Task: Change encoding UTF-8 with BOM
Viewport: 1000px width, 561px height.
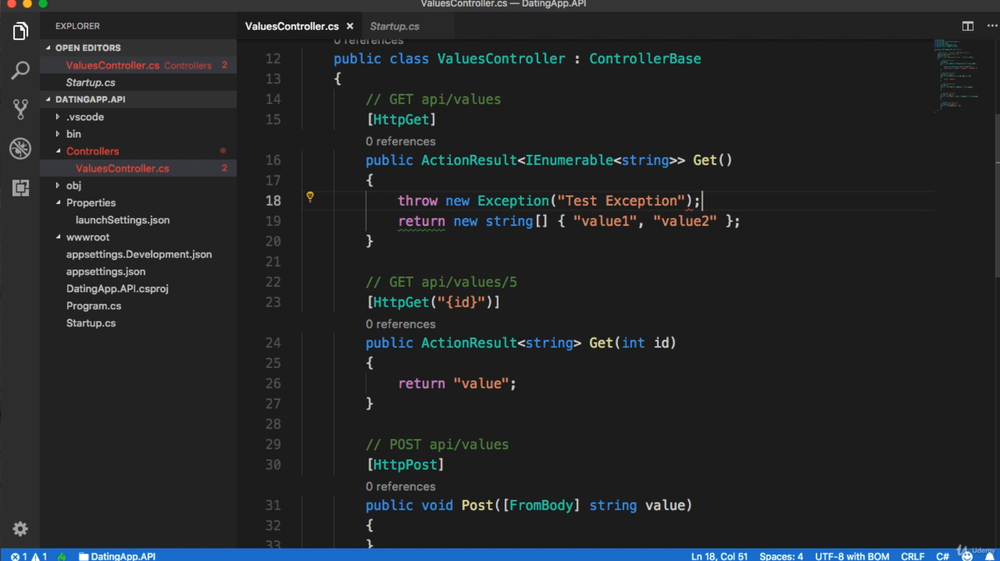Action: 851,556
